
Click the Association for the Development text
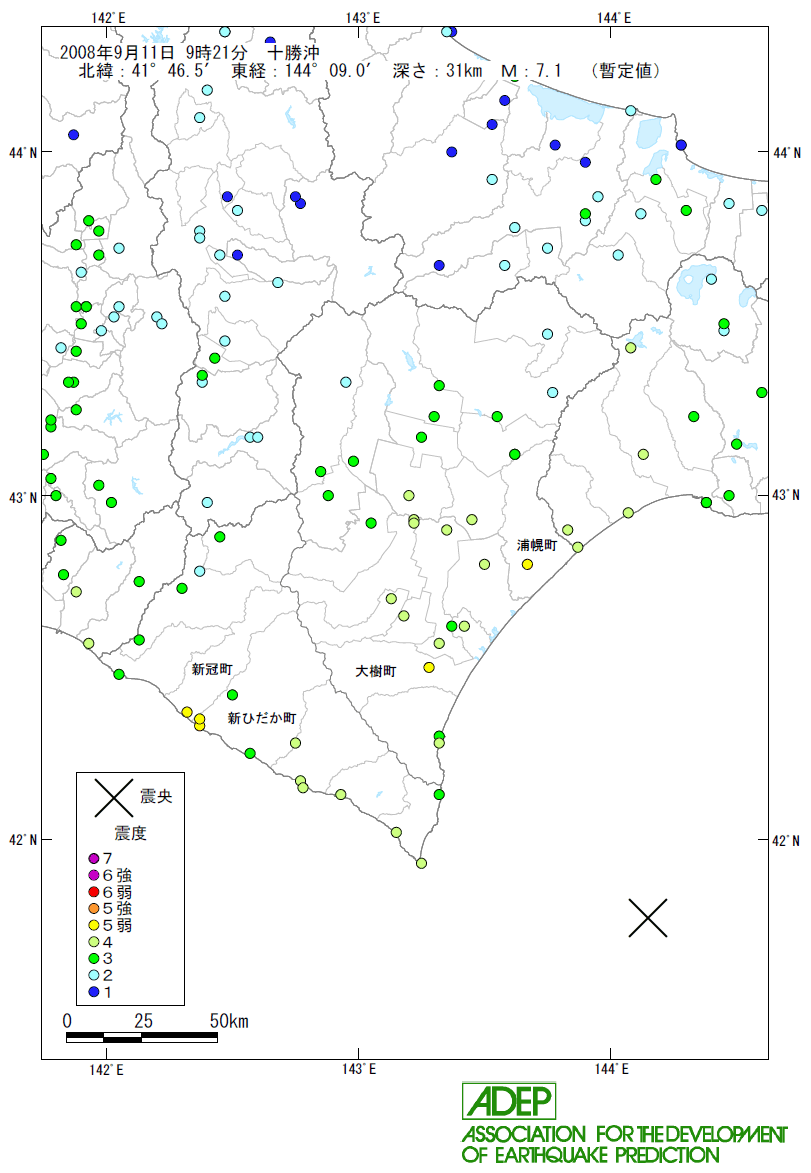(623, 1134)
